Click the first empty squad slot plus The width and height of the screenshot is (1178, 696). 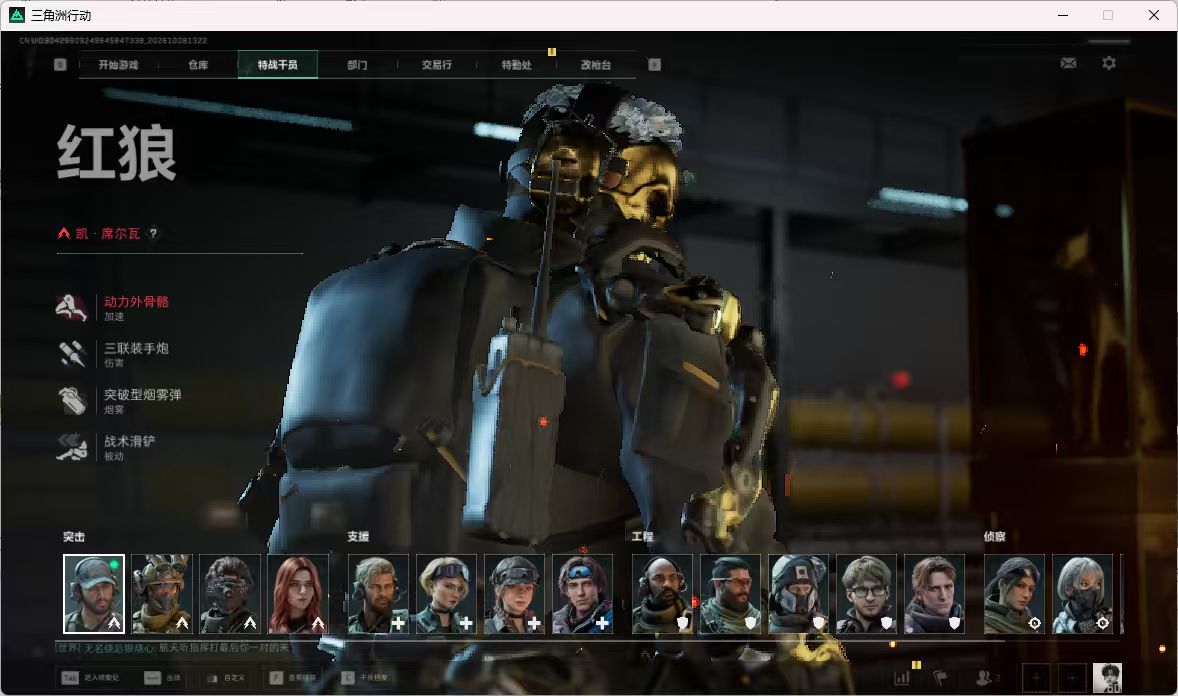(x=1035, y=678)
